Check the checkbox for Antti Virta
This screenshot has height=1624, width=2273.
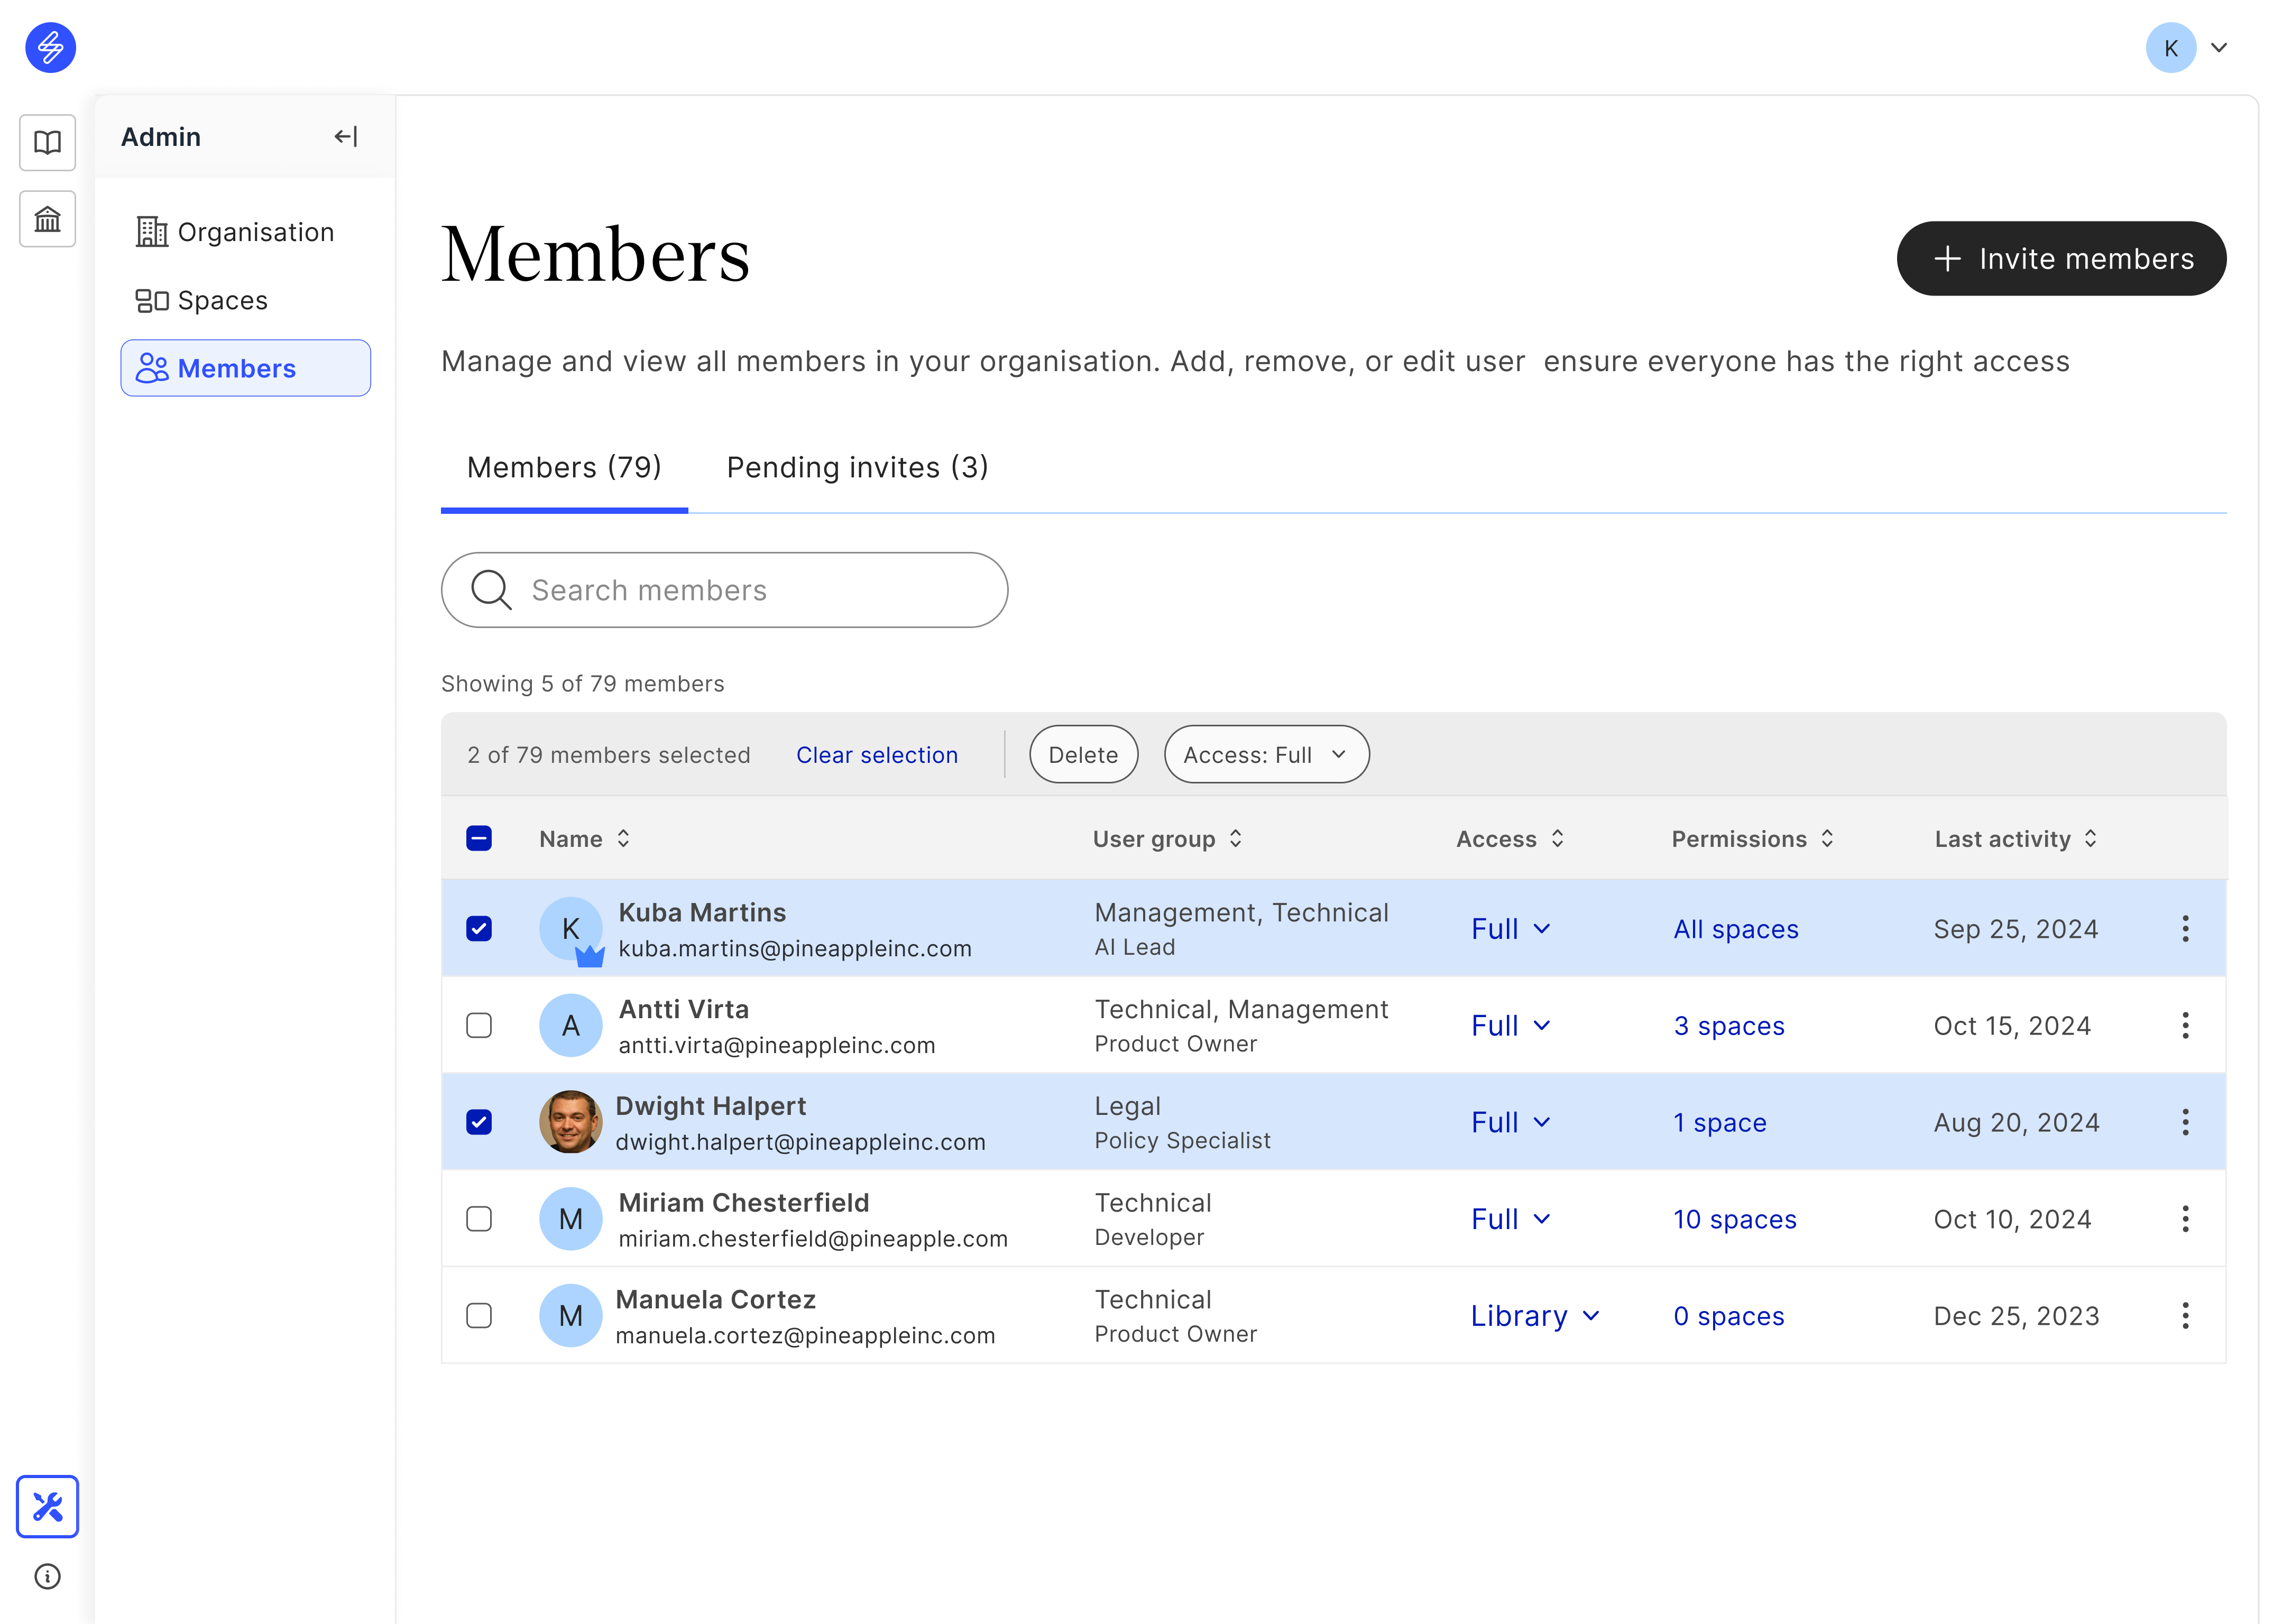[479, 1026]
